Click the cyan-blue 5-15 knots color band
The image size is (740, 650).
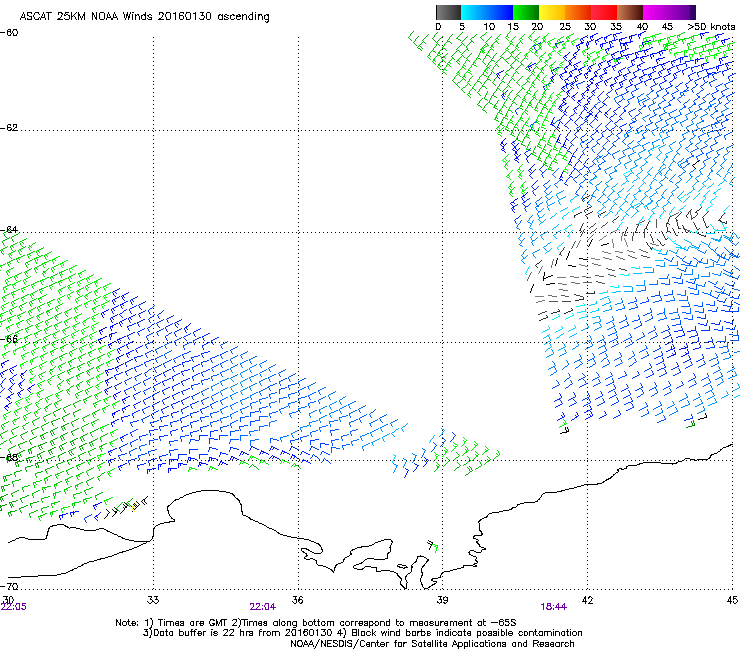tap(487, 12)
